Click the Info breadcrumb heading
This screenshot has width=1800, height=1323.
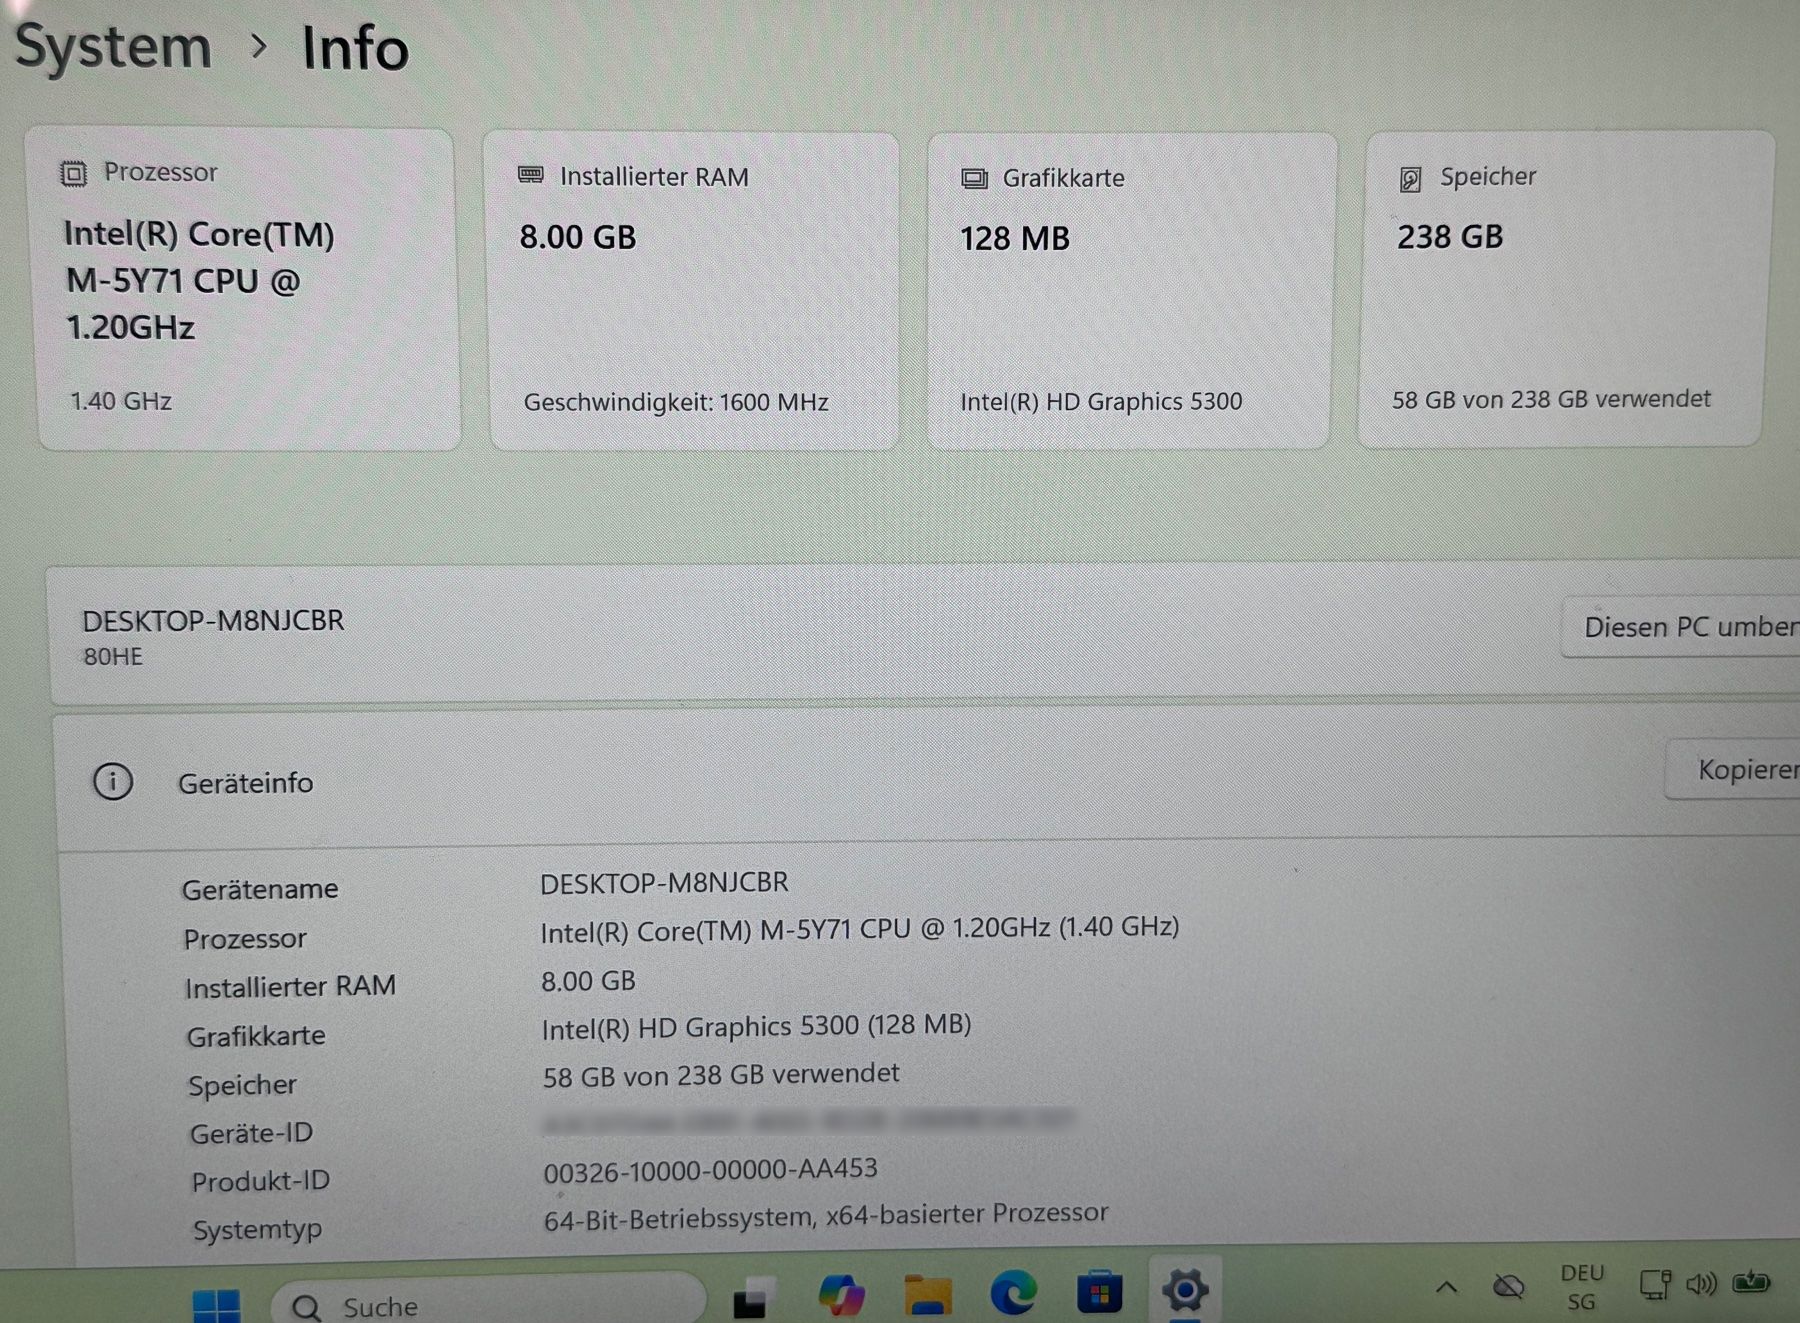(x=355, y=49)
